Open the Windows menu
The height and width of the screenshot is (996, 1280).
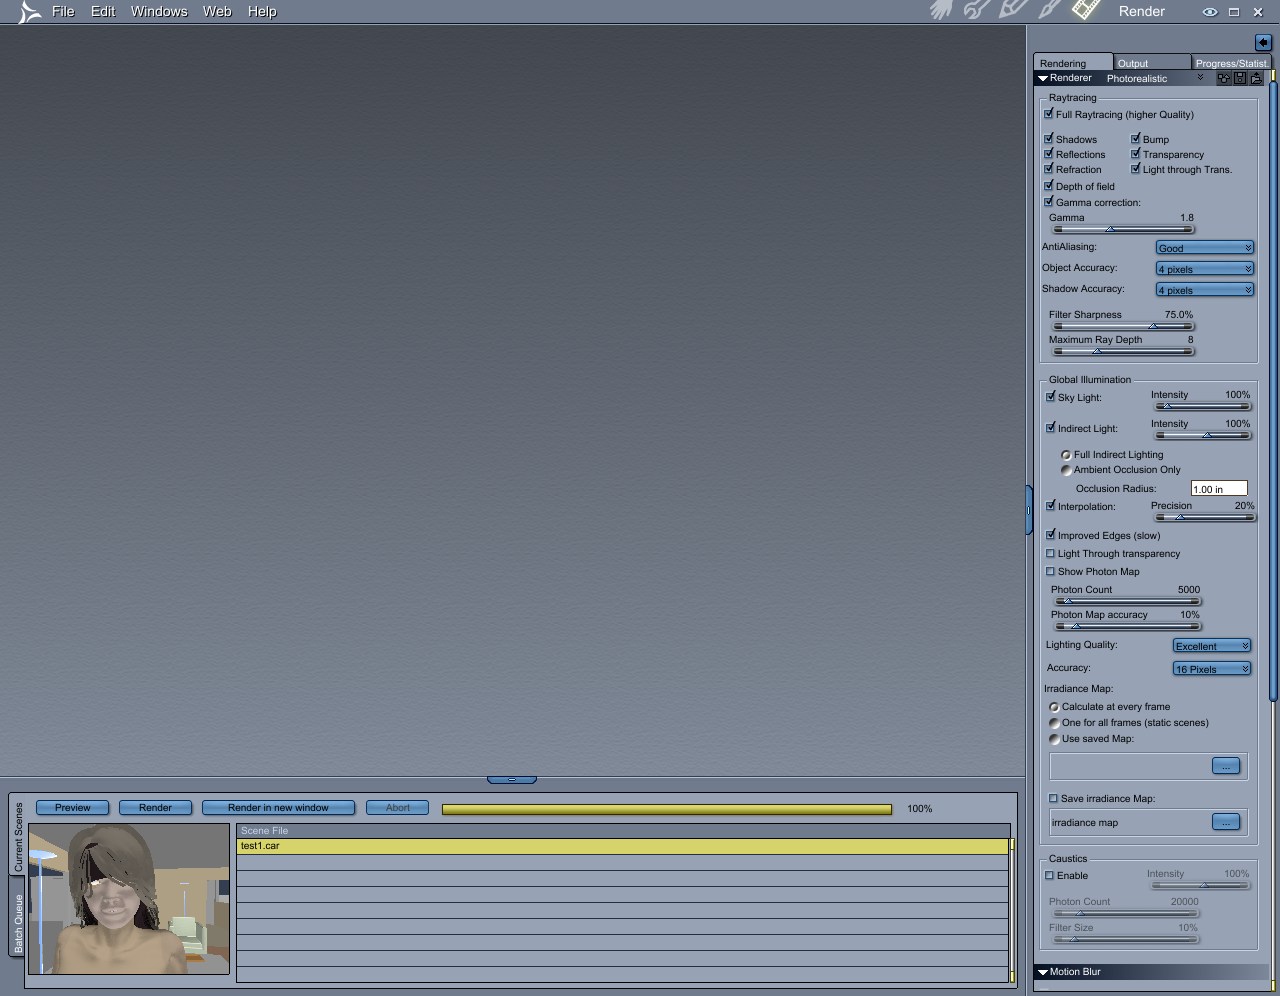coord(159,11)
